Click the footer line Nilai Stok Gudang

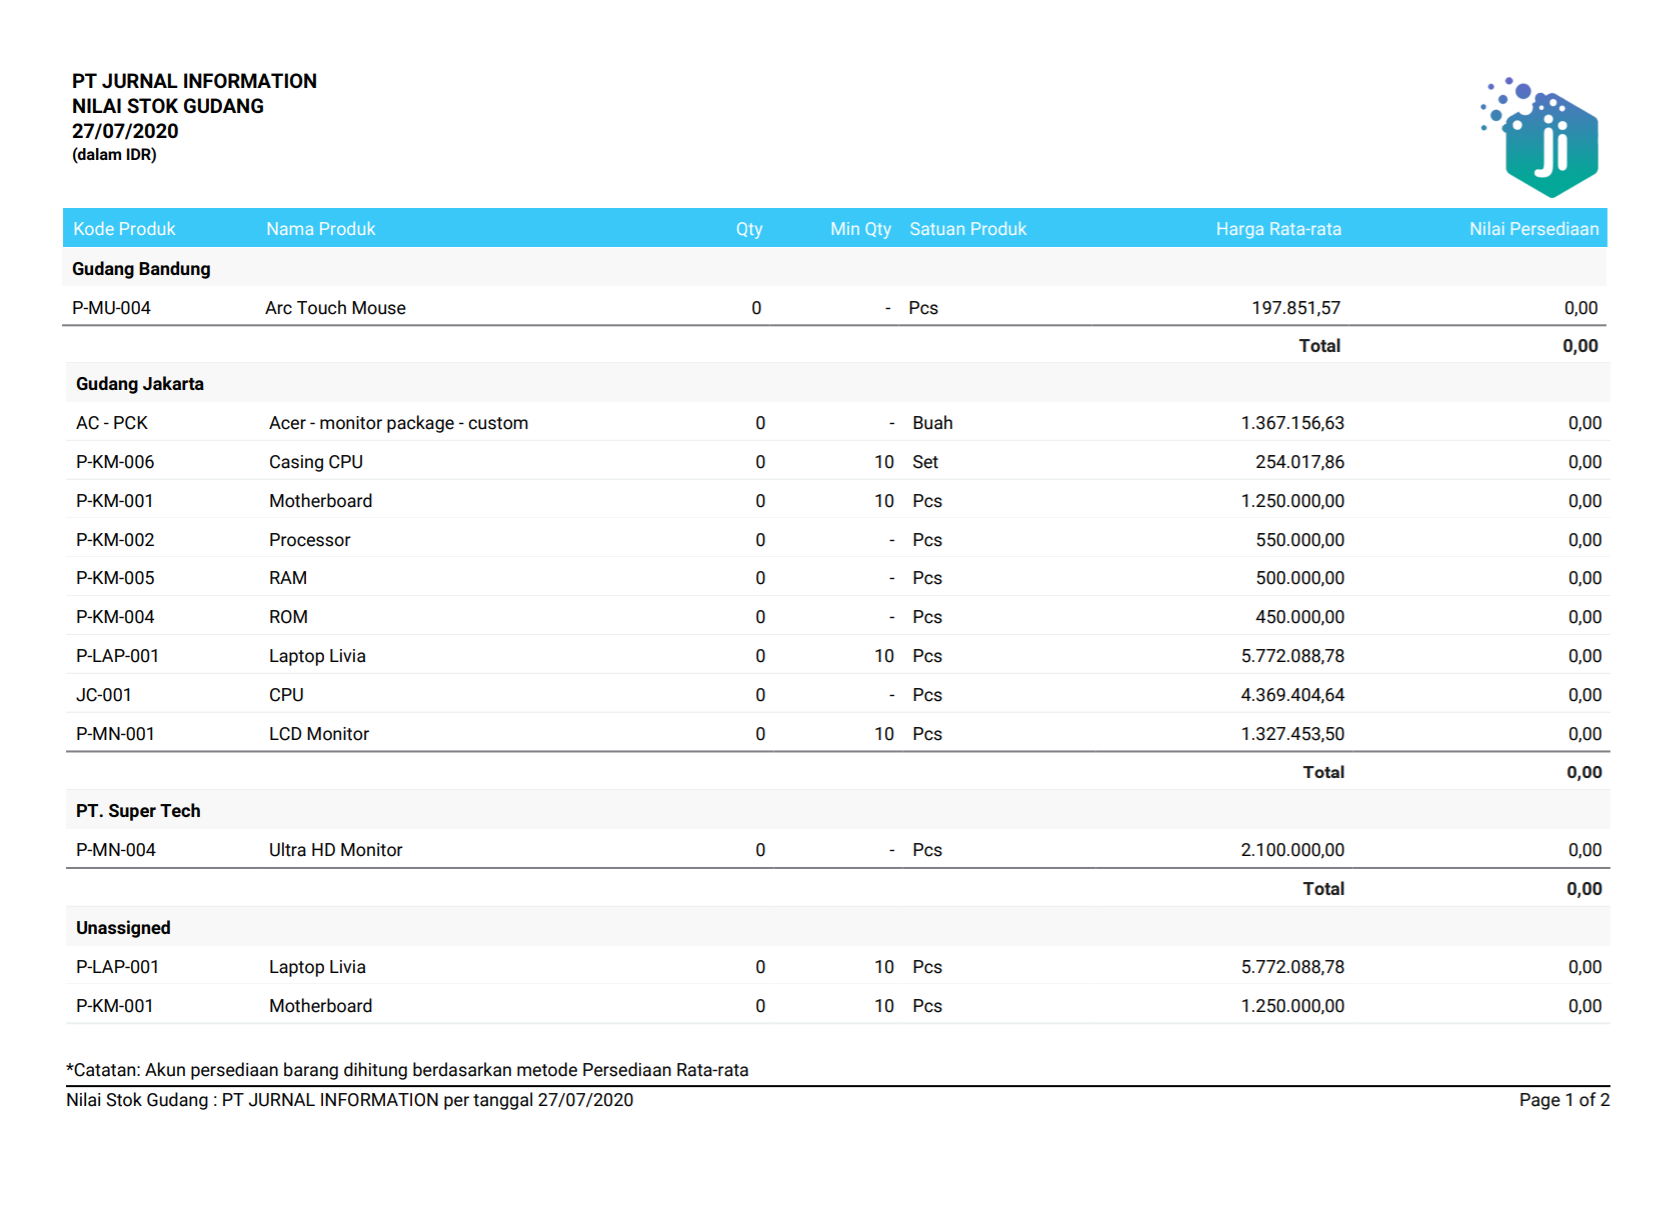(x=349, y=1100)
